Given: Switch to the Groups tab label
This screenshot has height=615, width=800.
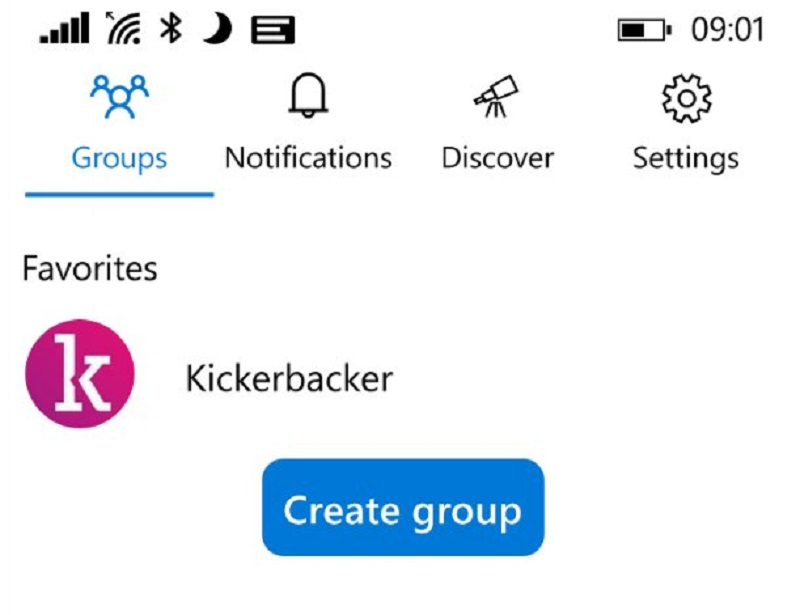Looking at the screenshot, I should click(x=119, y=158).
